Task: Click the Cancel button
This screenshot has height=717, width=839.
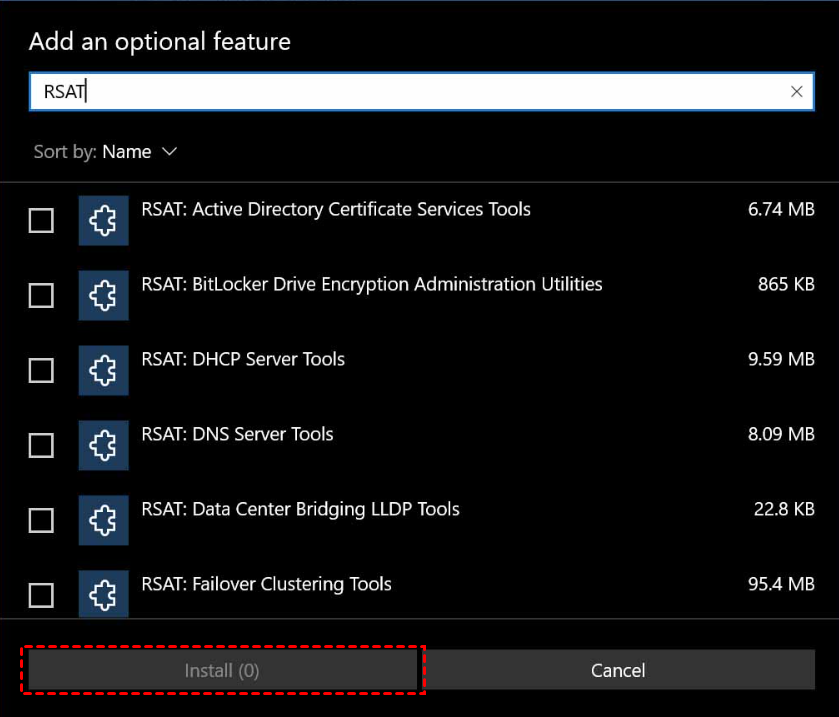Action: click(618, 670)
